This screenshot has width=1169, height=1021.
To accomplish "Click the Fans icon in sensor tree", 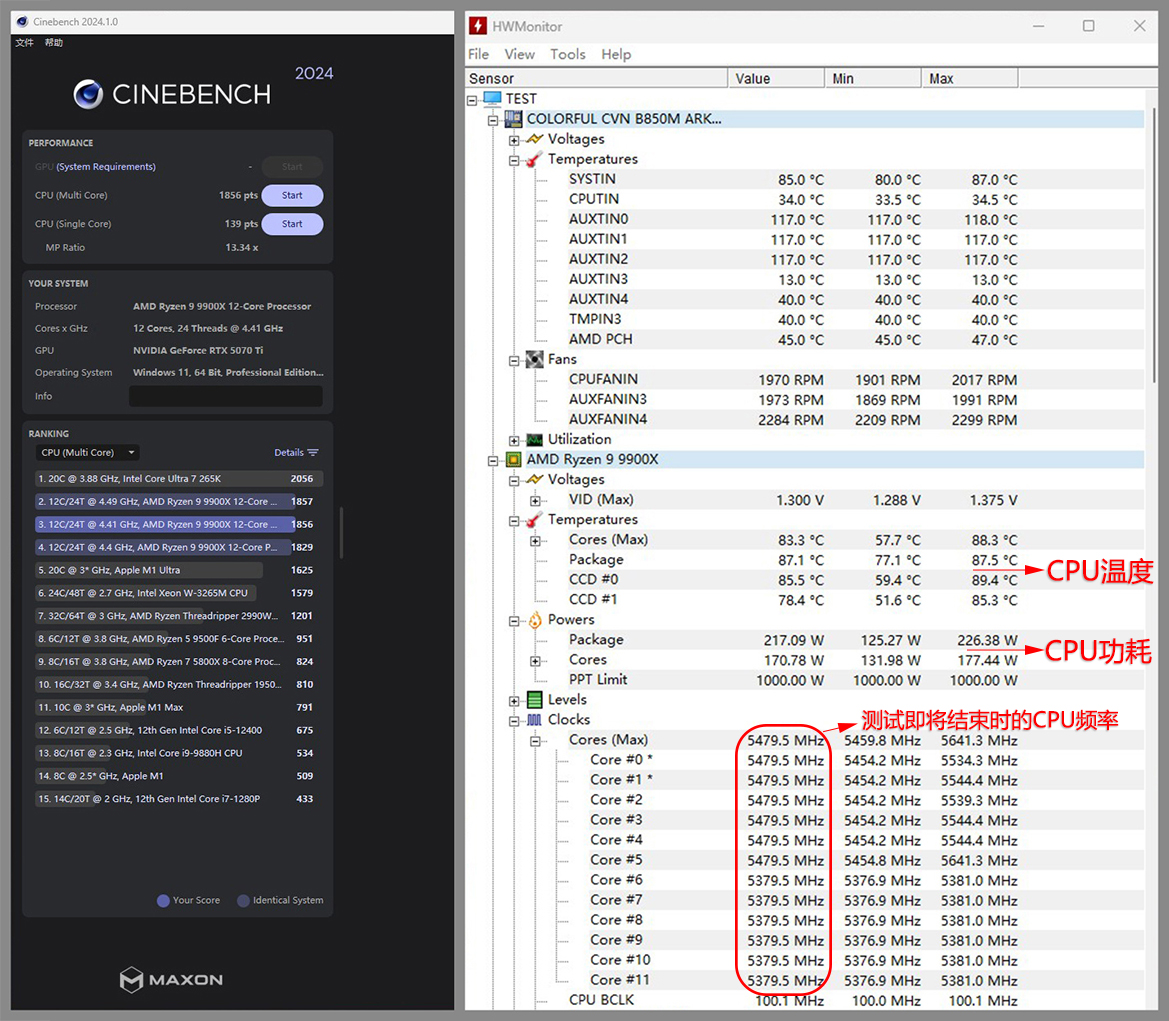I will pos(534,359).
